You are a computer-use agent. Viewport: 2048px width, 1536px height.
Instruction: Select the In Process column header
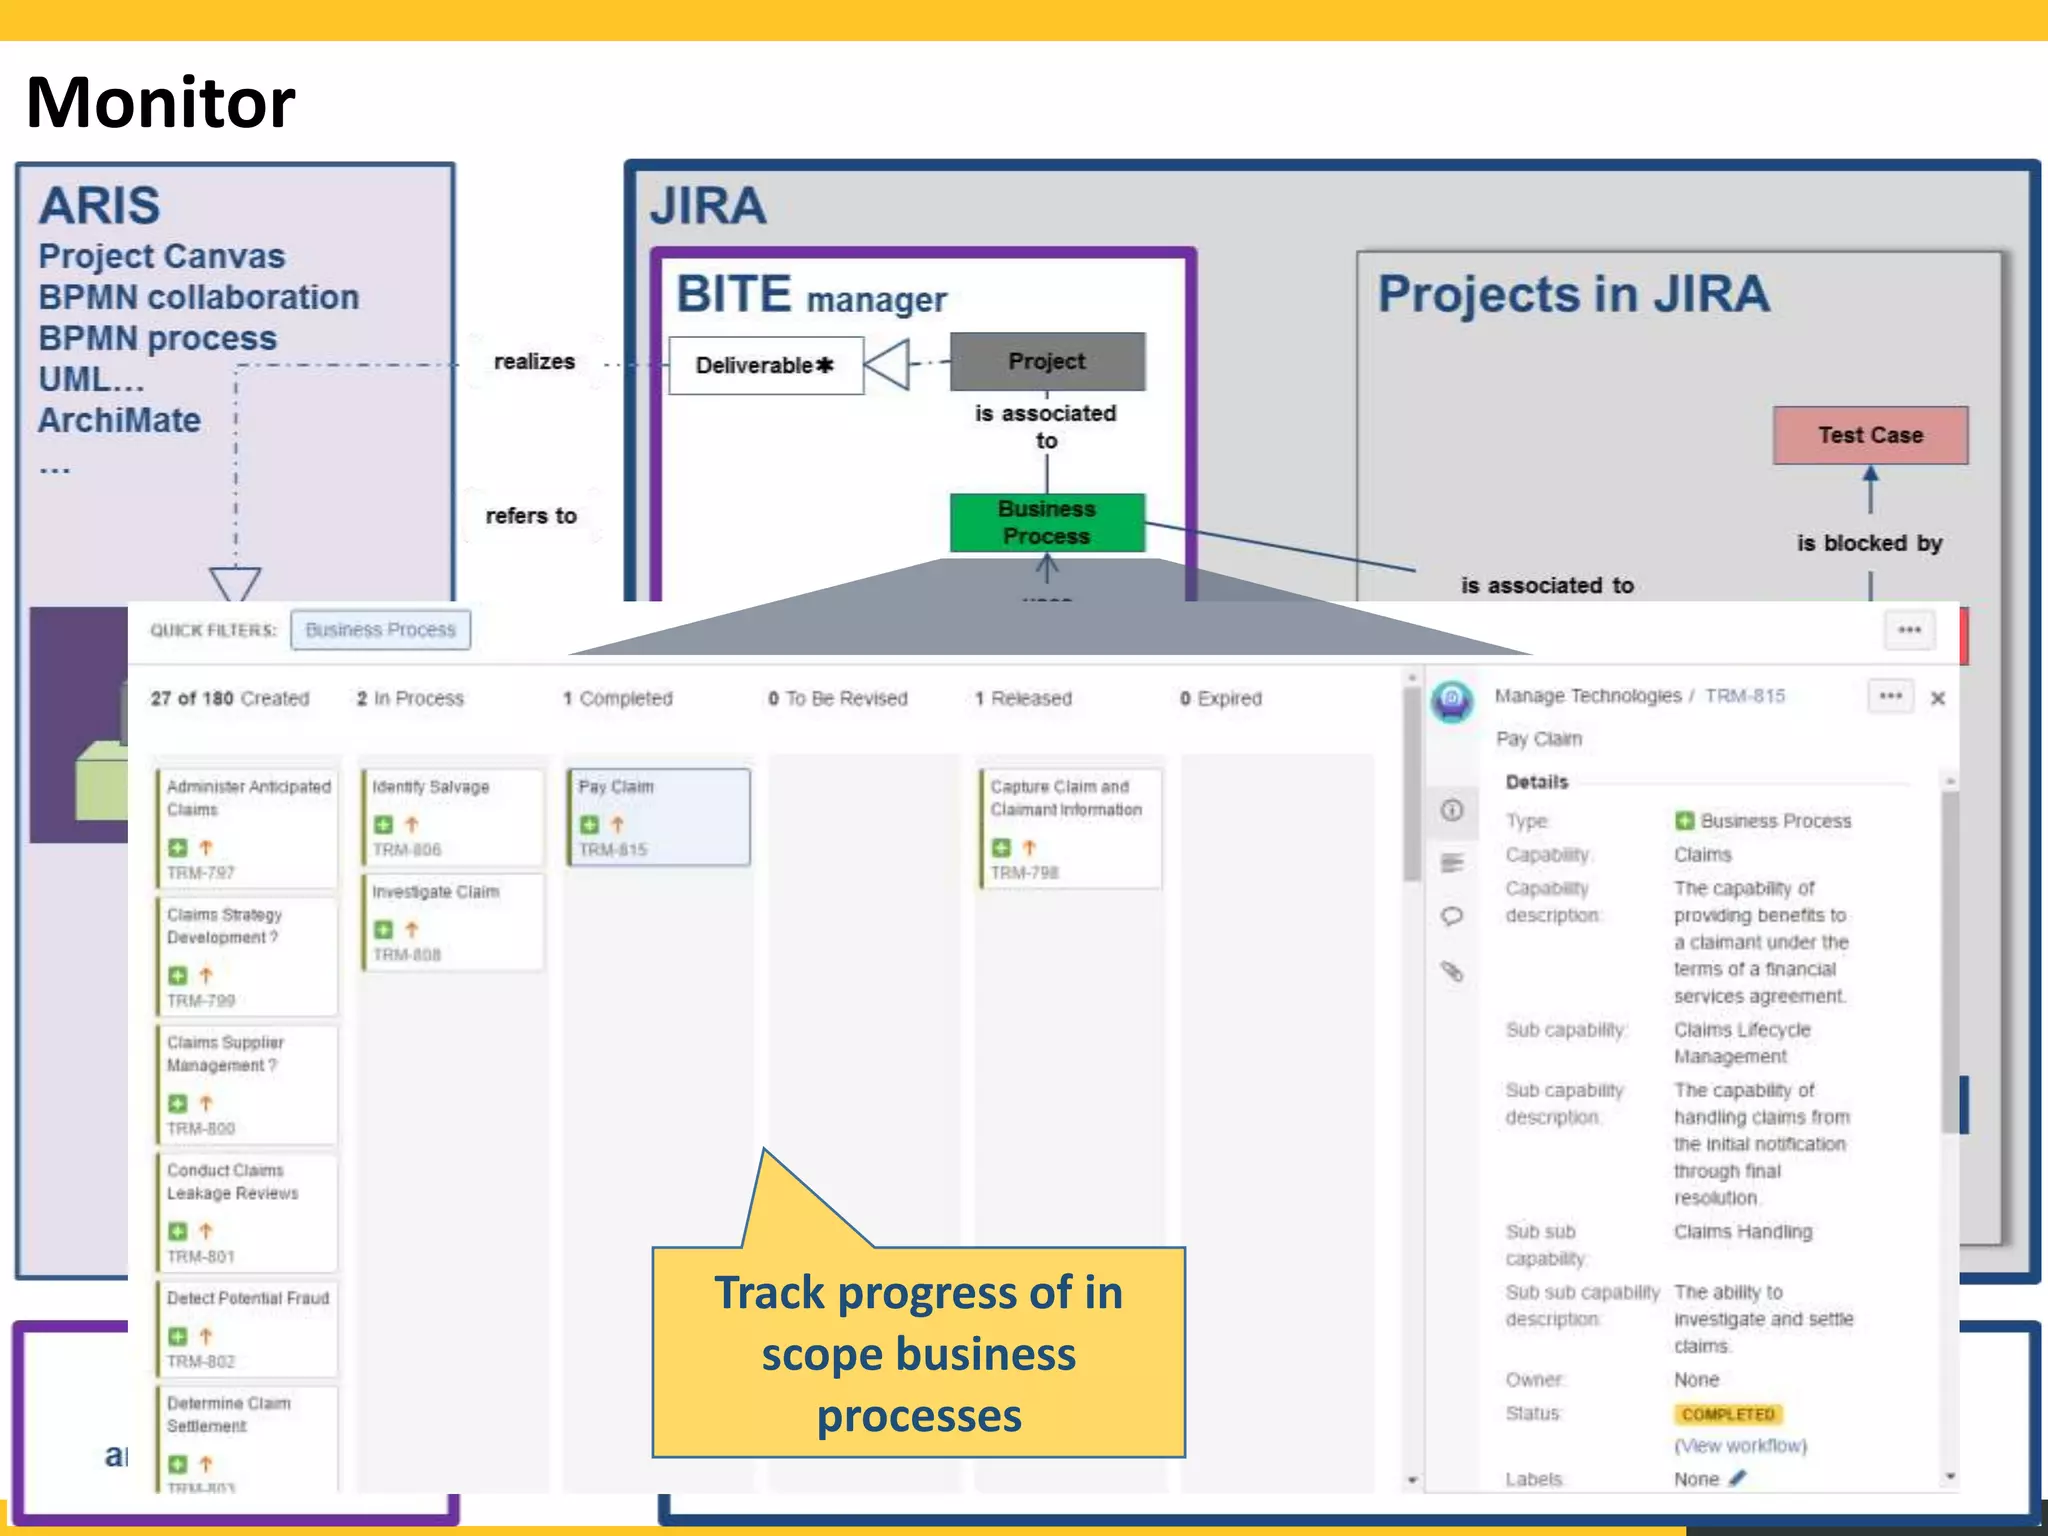pyautogui.click(x=410, y=698)
